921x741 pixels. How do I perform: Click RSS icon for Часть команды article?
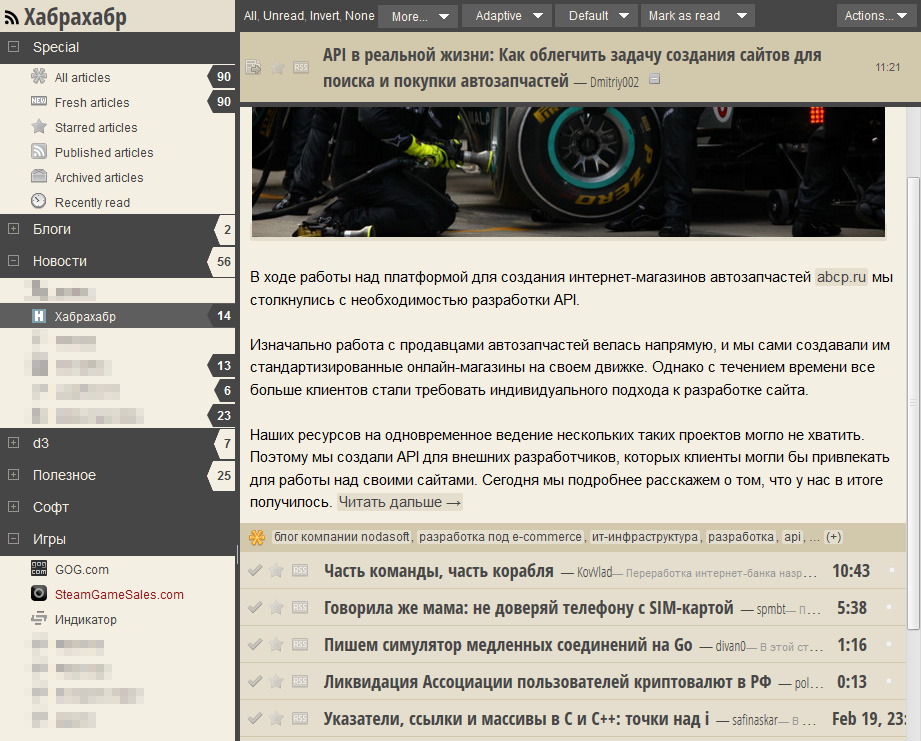[x=300, y=570]
